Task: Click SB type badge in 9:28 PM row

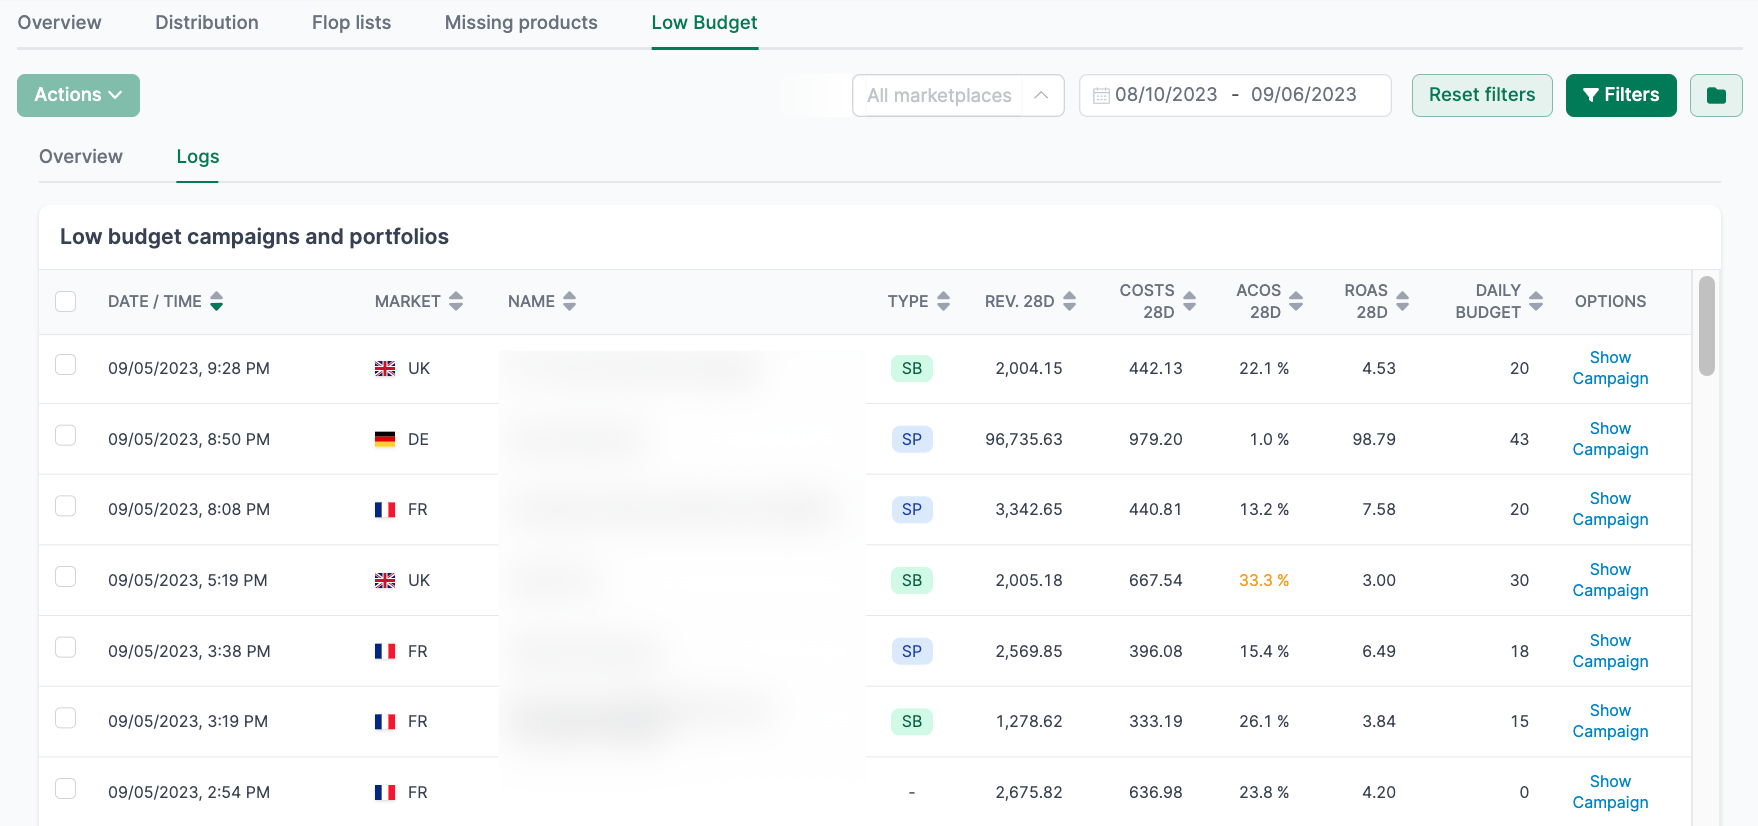Action: pyautogui.click(x=912, y=368)
